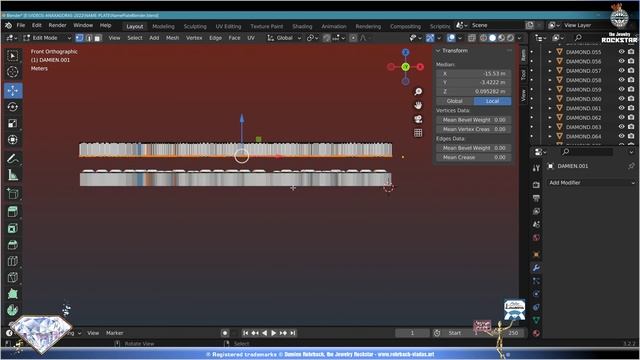The width and height of the screenshot is (640, 360).
Task: Expand the DIAMOND.057 tree item
Action: coord(550,71)
